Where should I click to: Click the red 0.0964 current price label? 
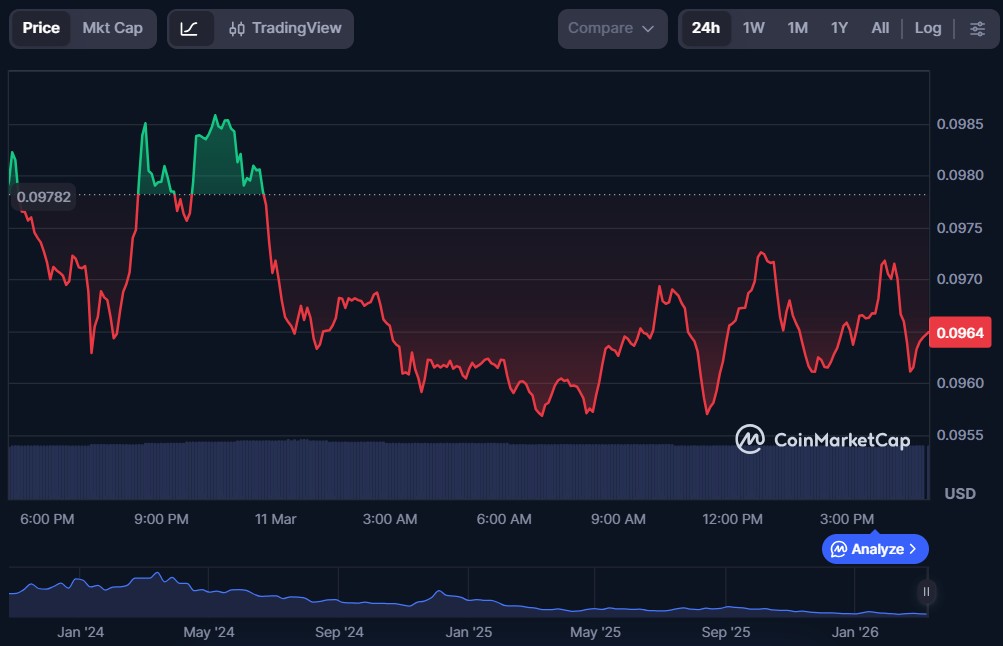pyautogui.click(x=960, y=333)
